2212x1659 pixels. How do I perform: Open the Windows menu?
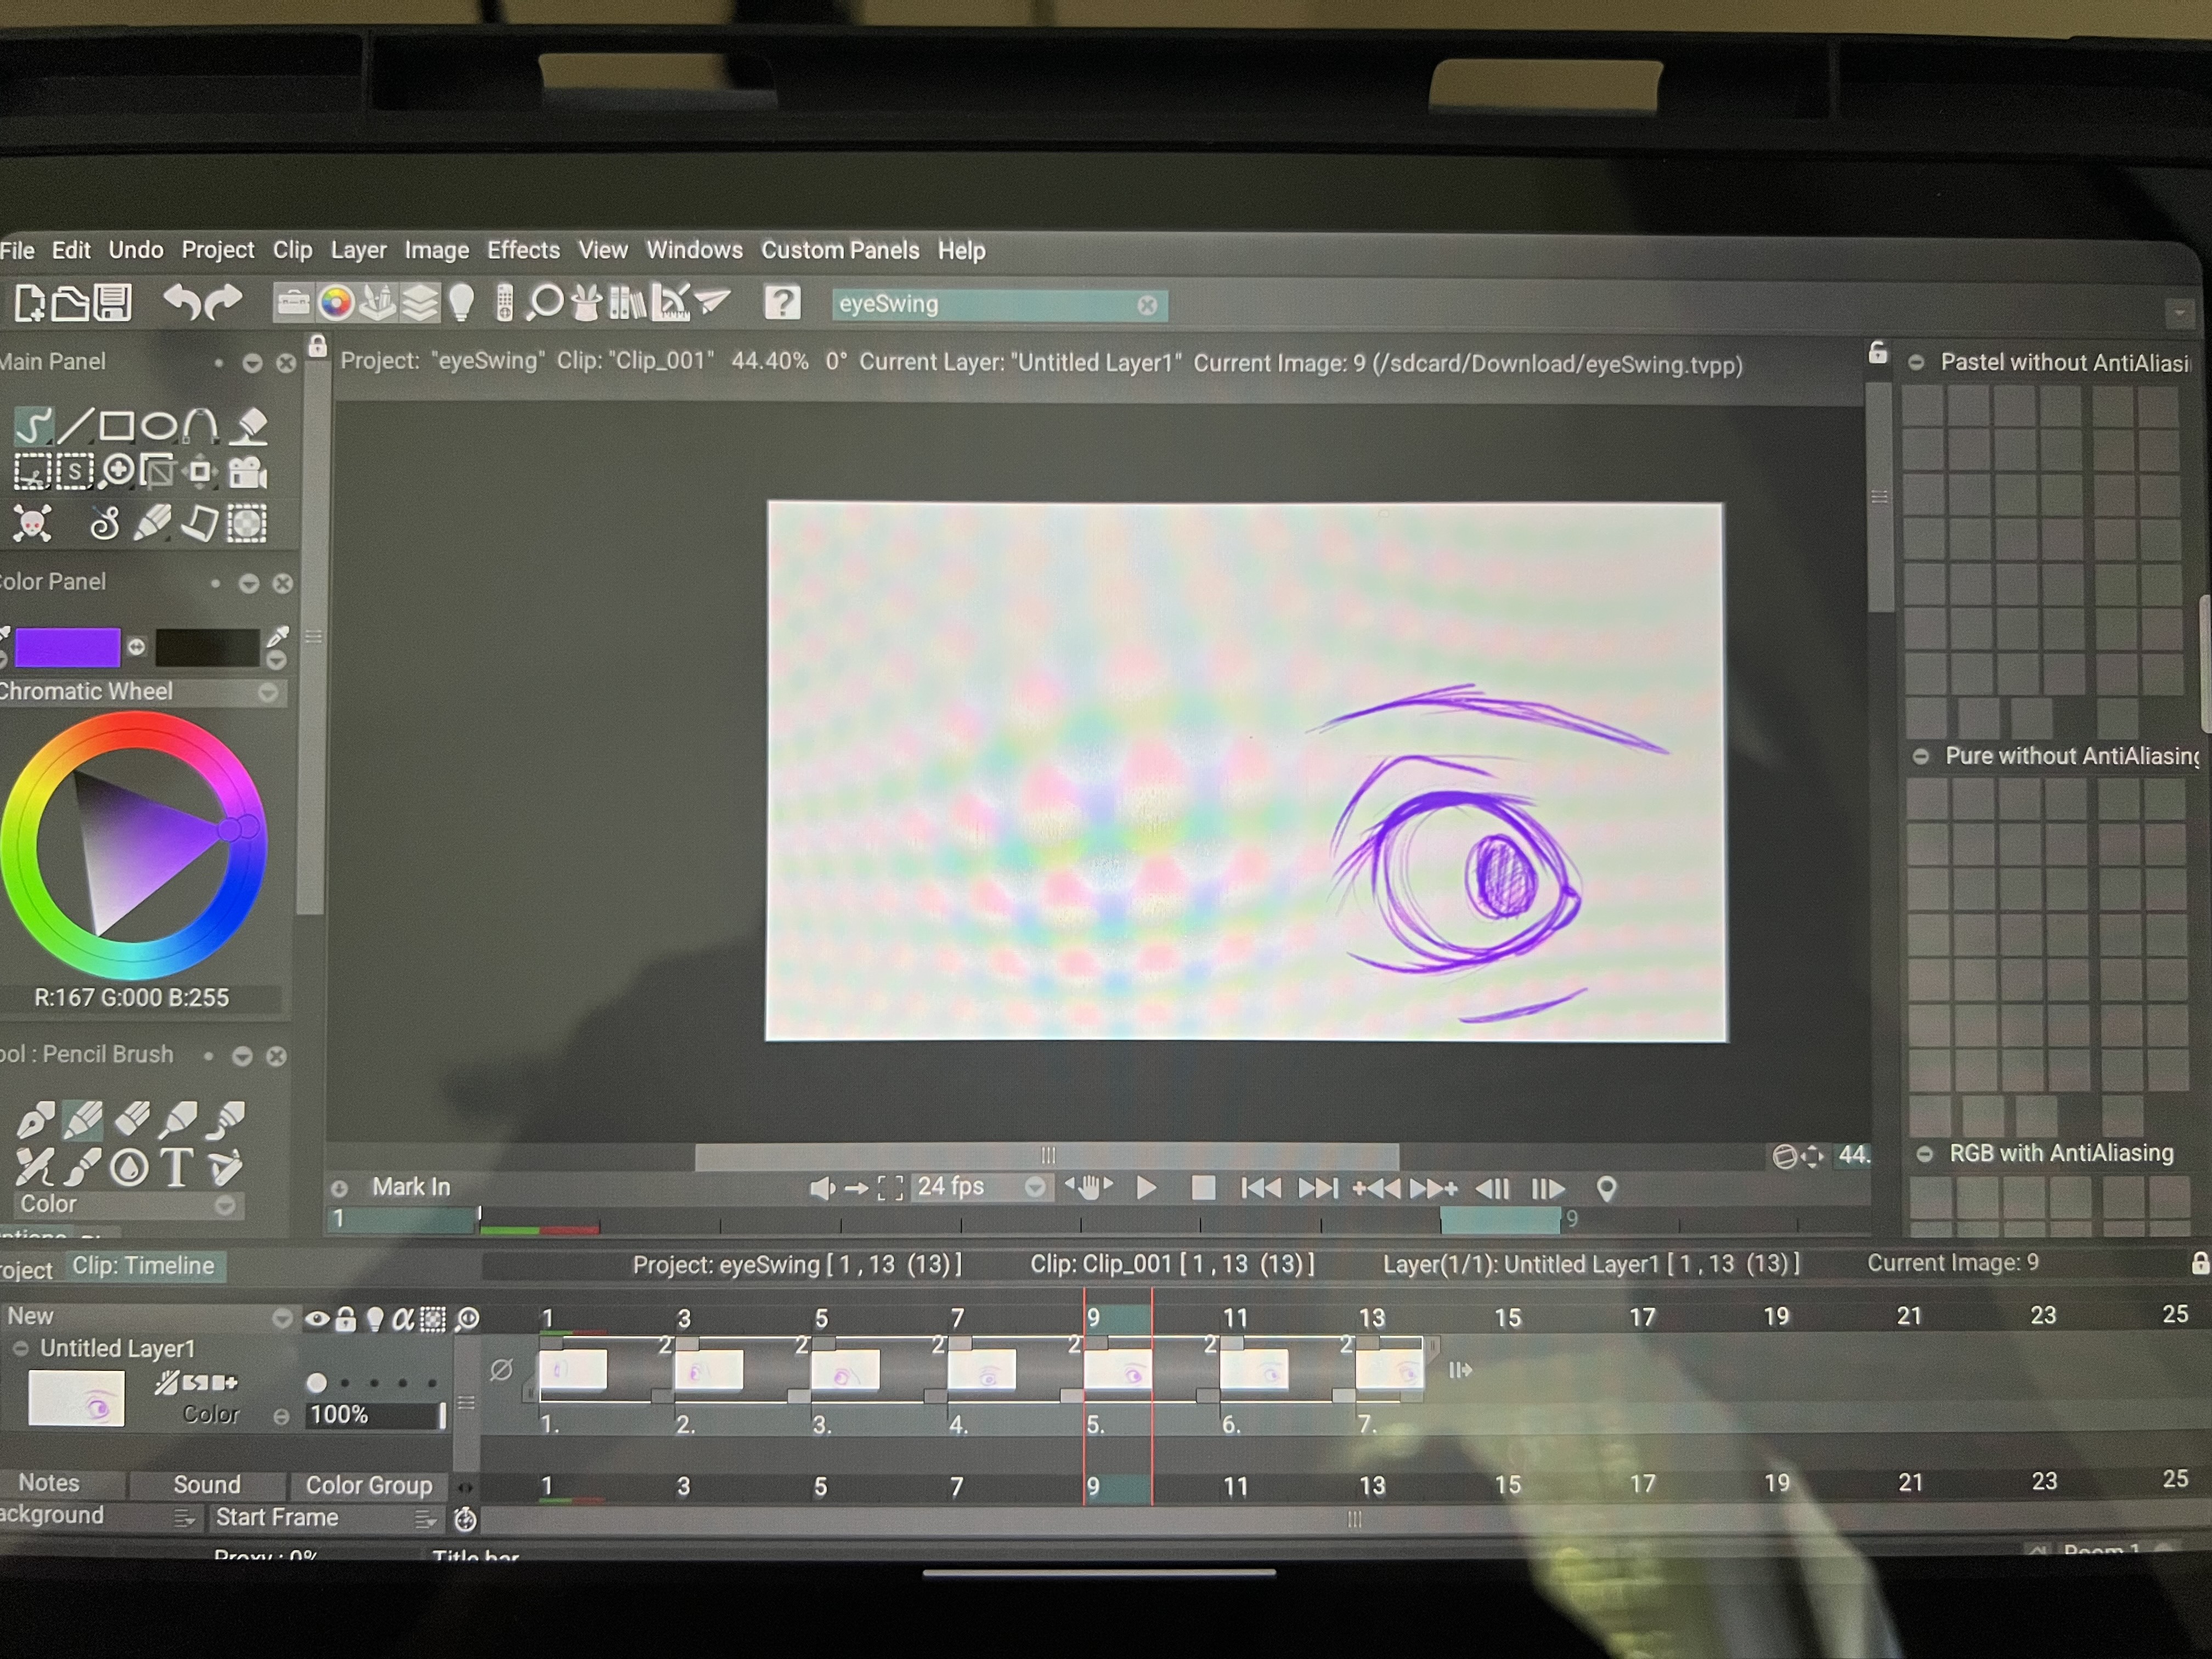coord(694,250)
